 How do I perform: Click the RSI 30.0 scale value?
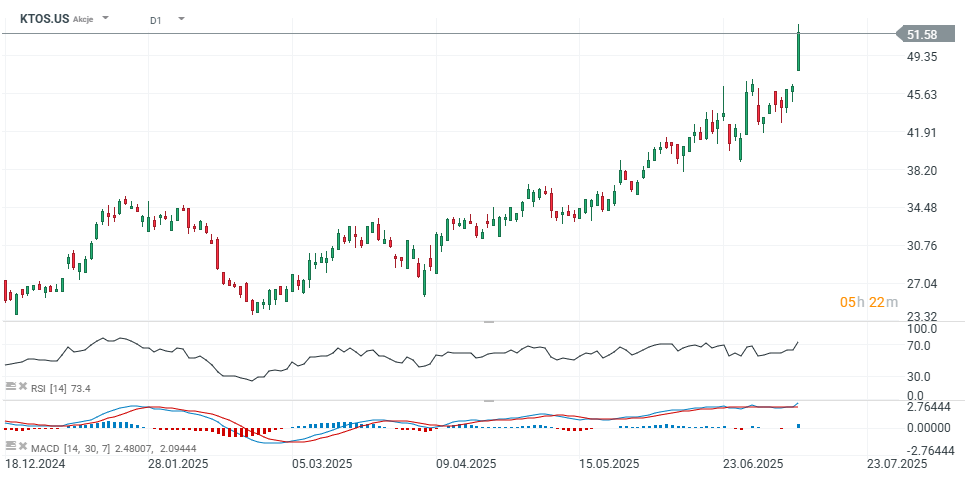pos(920,377)
